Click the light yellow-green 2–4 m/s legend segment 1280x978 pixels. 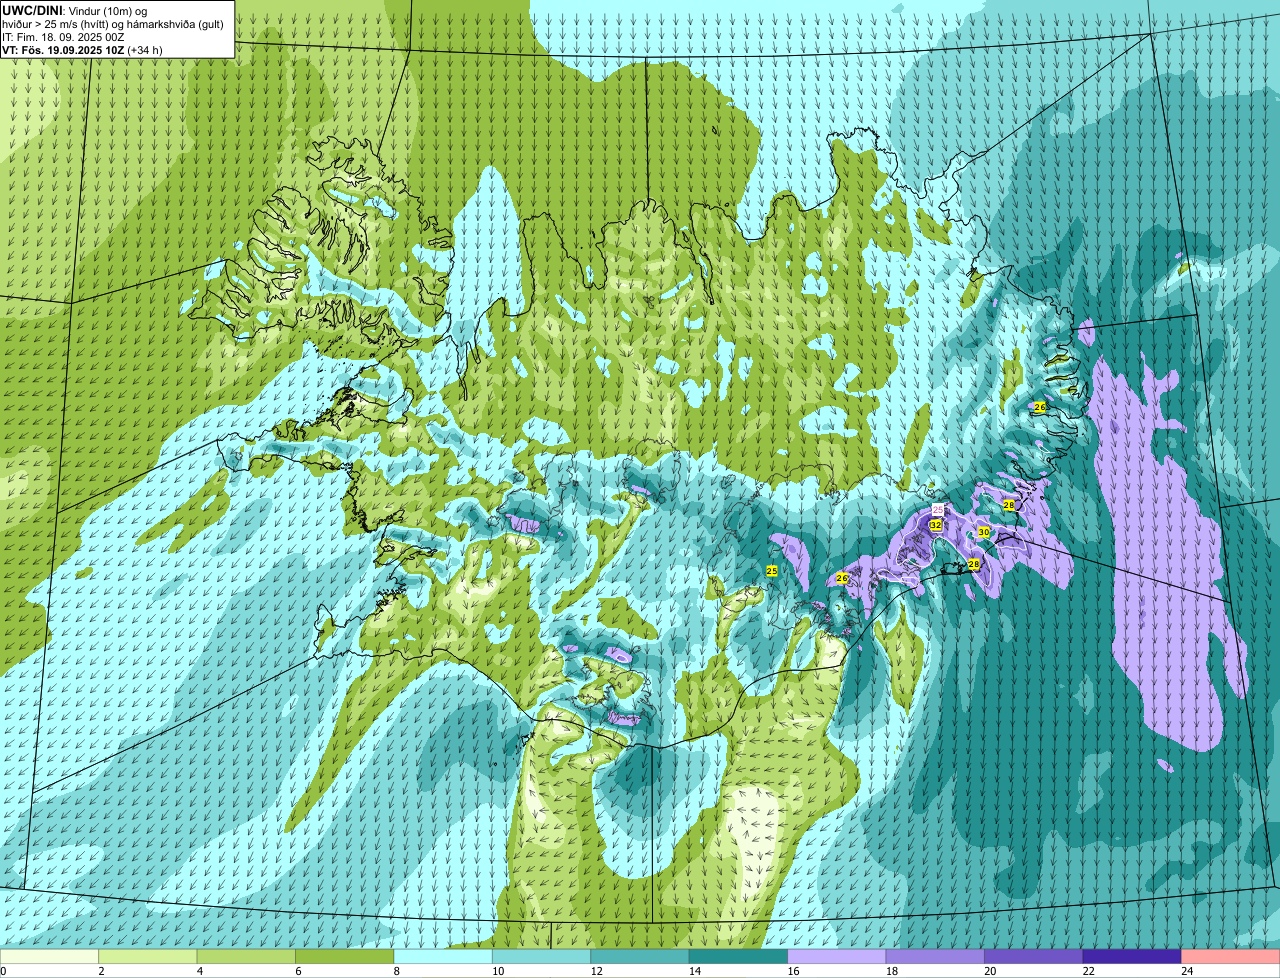coord(148,956)
